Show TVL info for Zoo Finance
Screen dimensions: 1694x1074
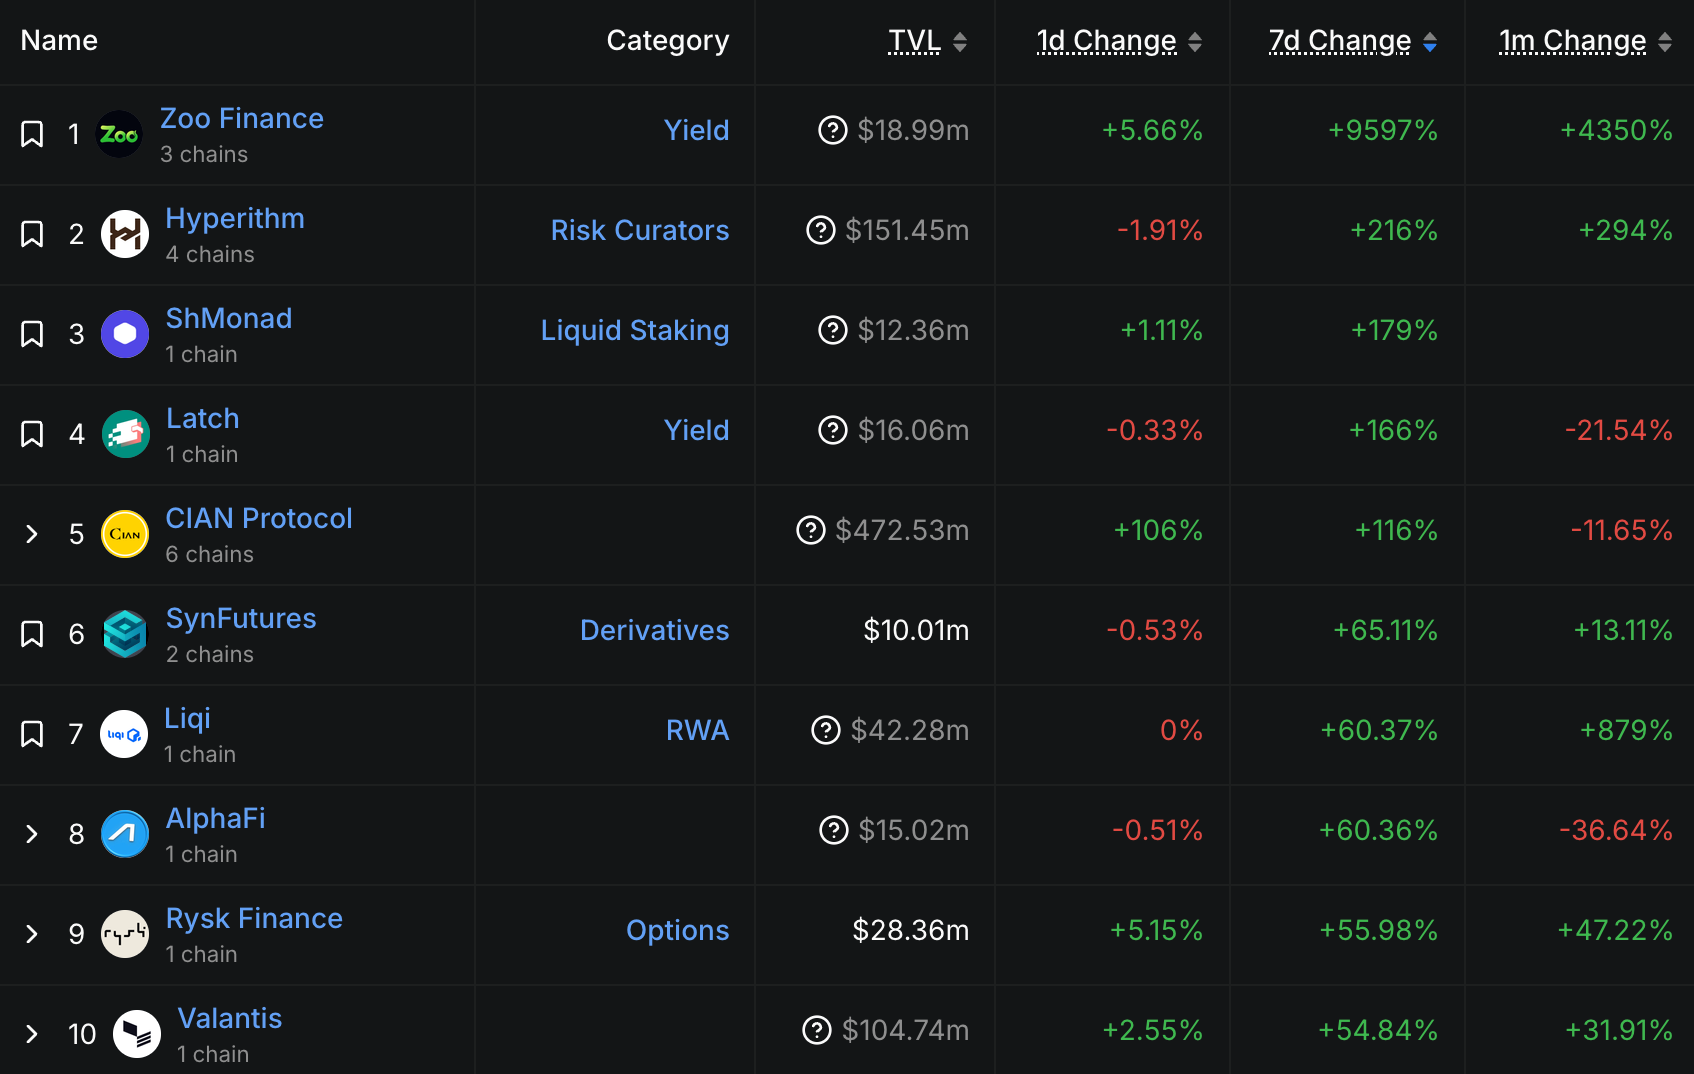coord(833,130)
